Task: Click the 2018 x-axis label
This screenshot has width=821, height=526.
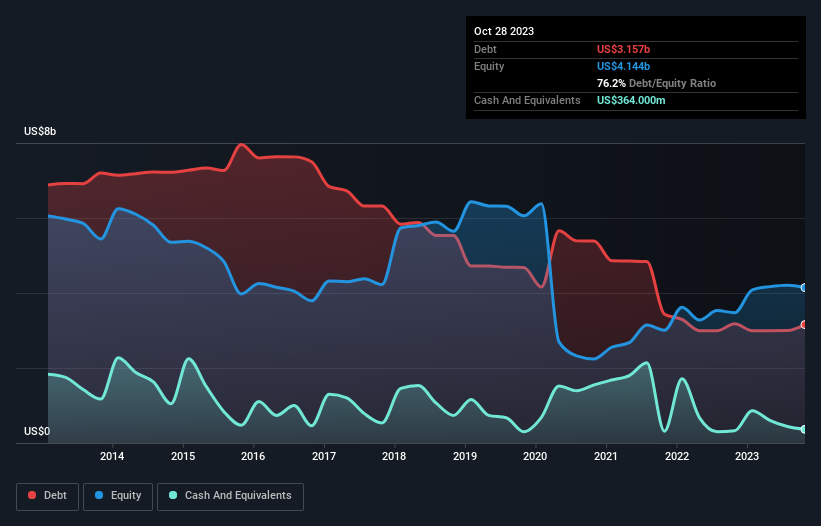Action: [x=394, y=456]
